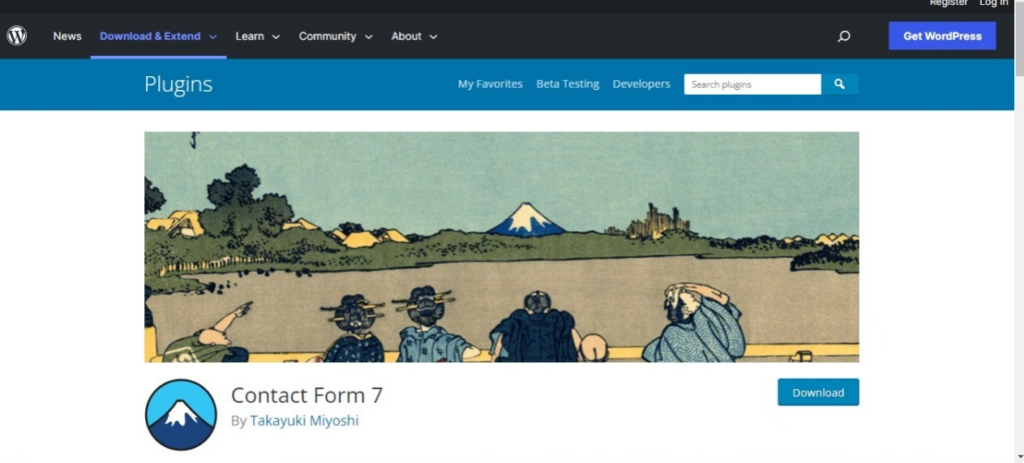Expand the Learn dropdown menu
Screen dimensions: 1024x463
point(257,37)
